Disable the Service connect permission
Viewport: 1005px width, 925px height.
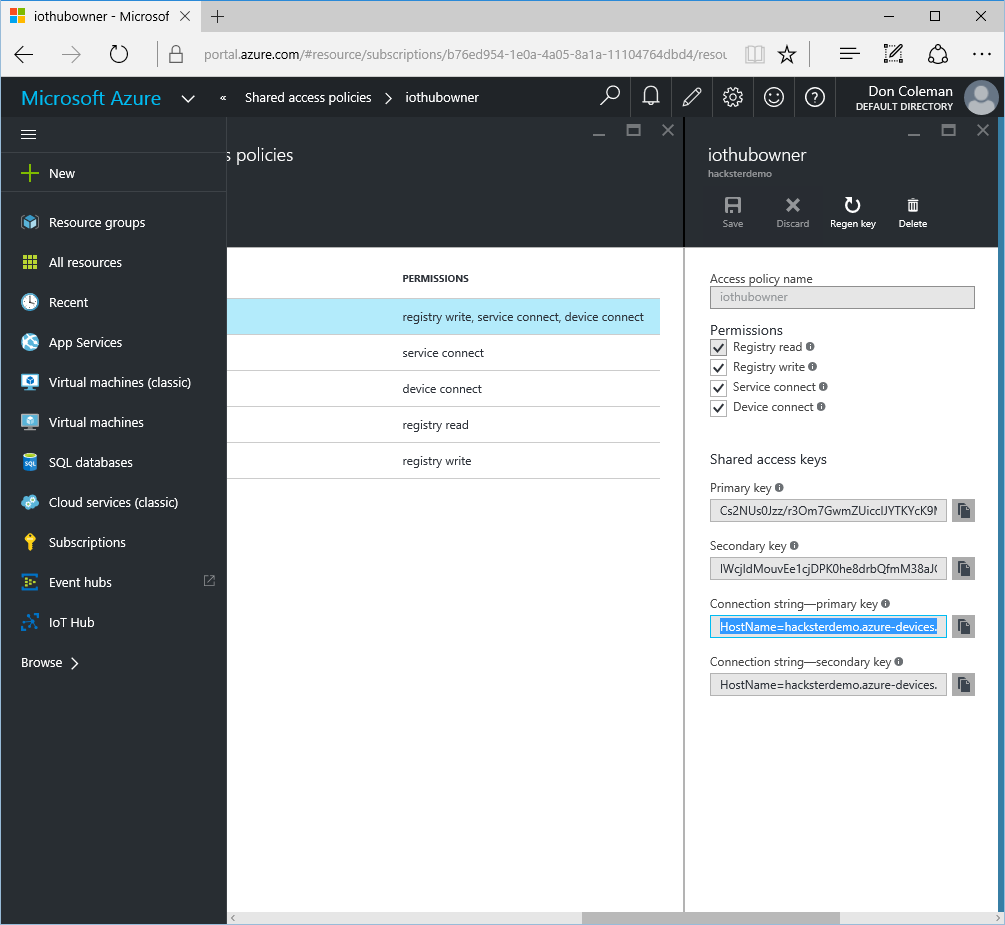717,387
